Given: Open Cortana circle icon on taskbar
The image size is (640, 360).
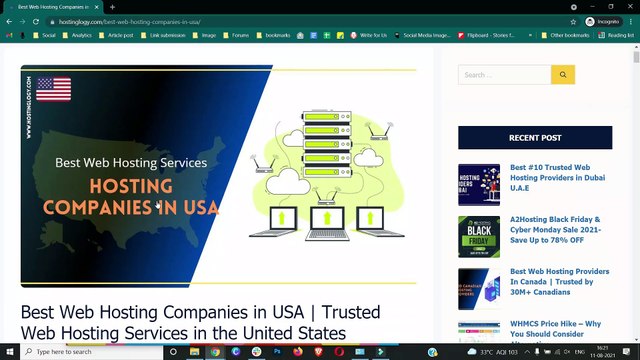Looking at the screenshot, I should [x=173, y=351].
